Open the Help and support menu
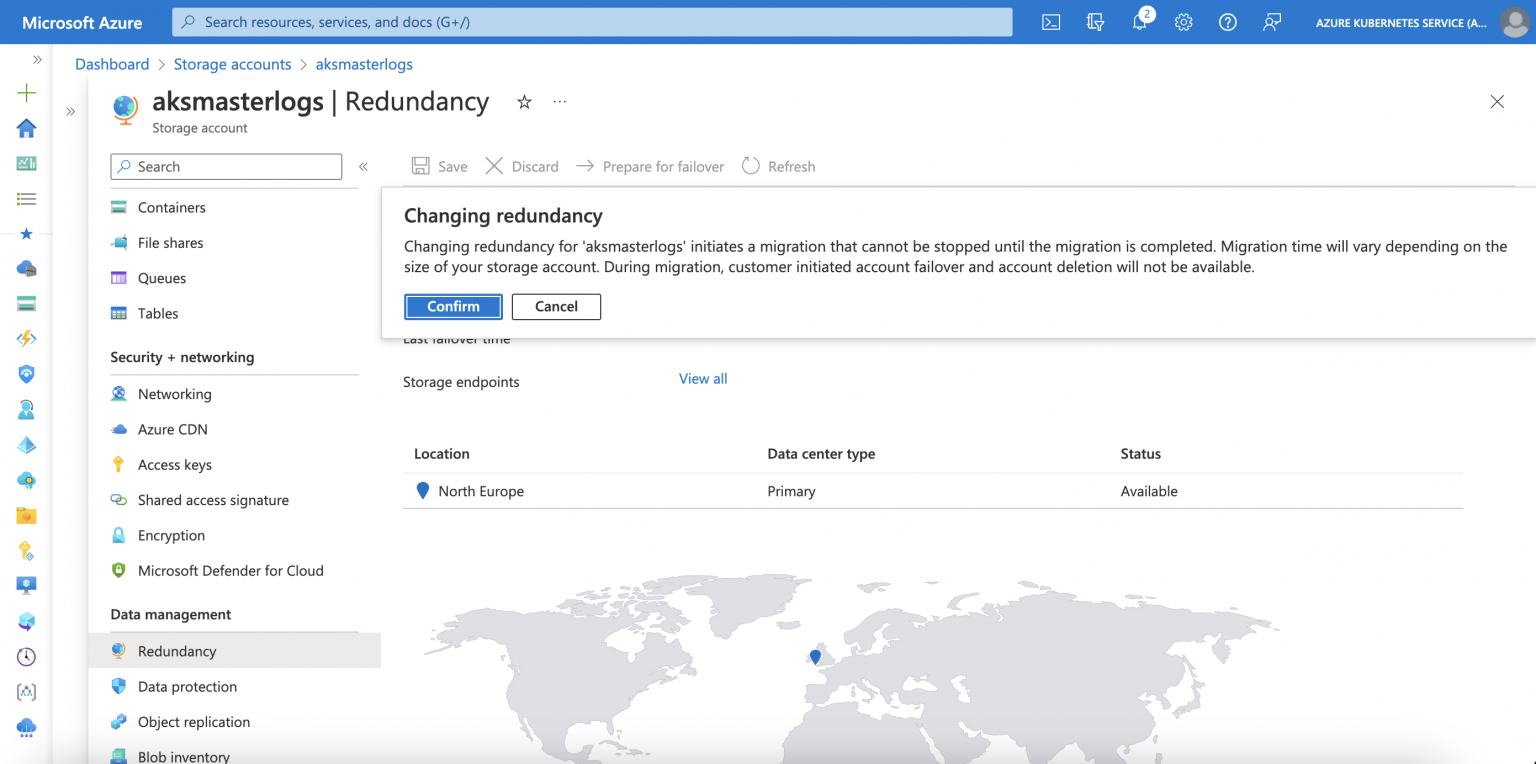The width and height of the screenshot is (1536, 764). click(x=1228, y=21)
